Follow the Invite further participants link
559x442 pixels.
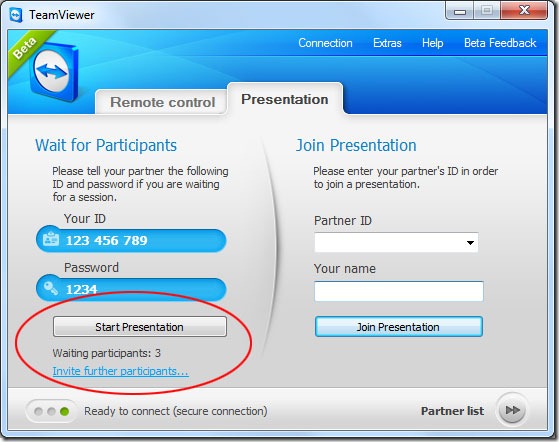(120, 371)
